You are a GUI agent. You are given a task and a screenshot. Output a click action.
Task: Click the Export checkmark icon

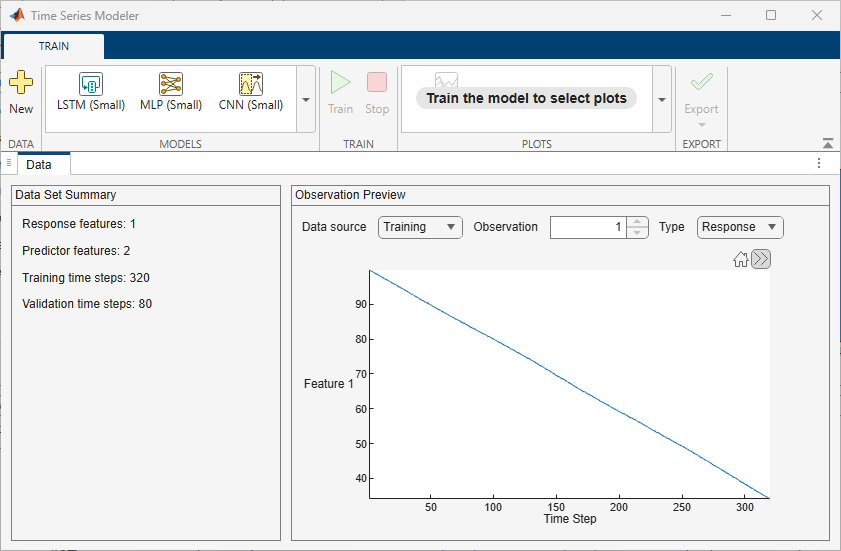701,84
